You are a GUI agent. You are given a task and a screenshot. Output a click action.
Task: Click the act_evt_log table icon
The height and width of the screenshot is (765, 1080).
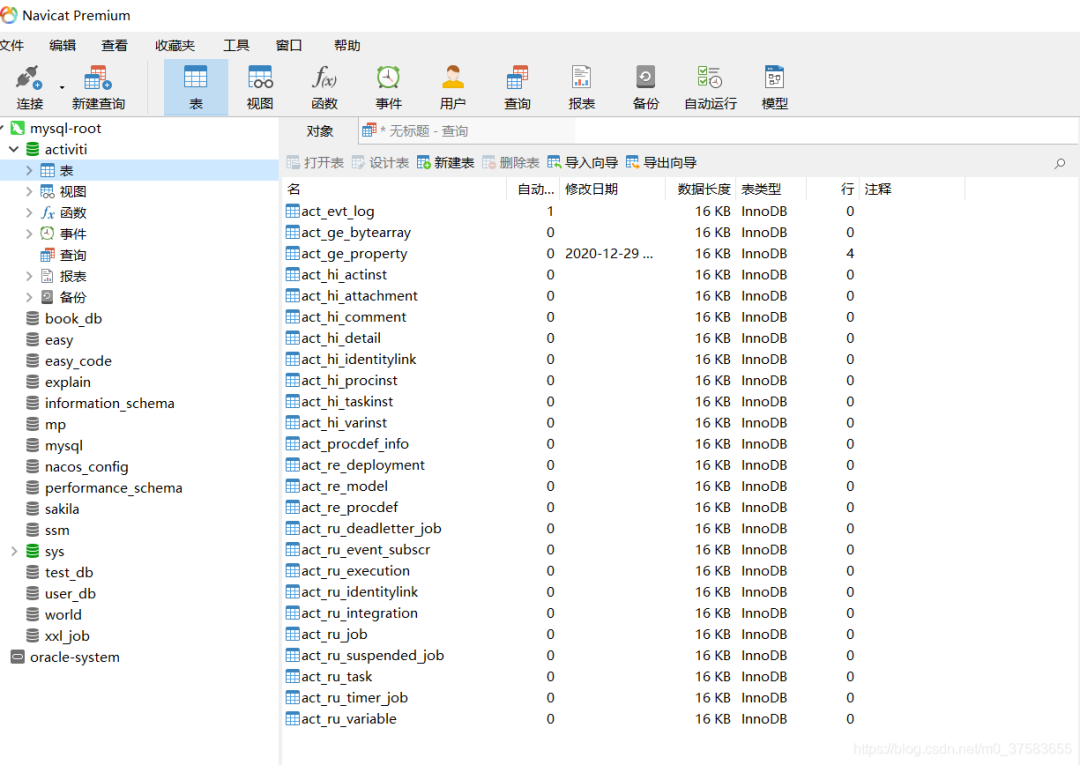(x=293, y=211)
